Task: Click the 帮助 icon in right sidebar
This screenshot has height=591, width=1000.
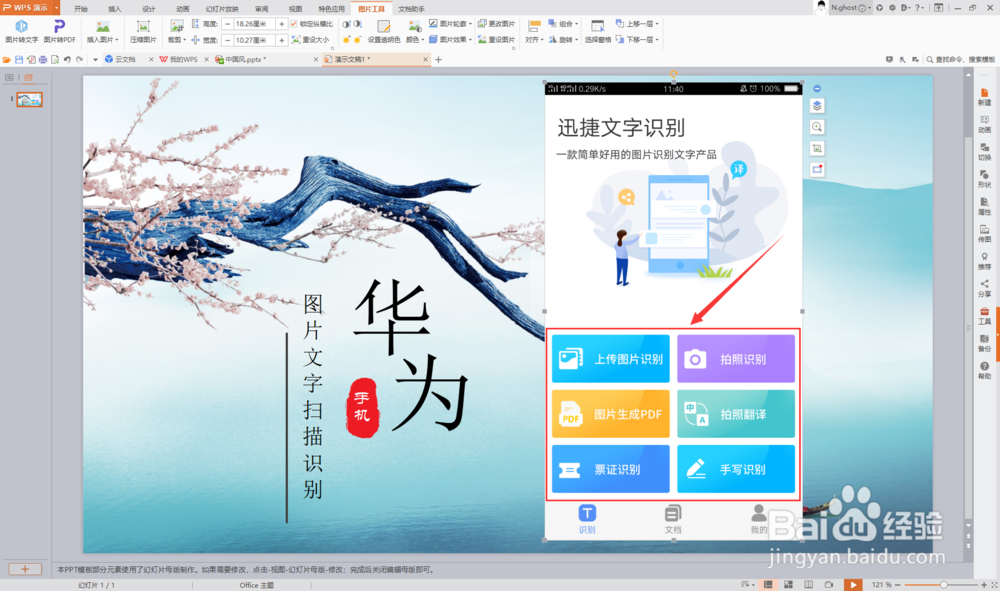Action: [x=985, y=370]
